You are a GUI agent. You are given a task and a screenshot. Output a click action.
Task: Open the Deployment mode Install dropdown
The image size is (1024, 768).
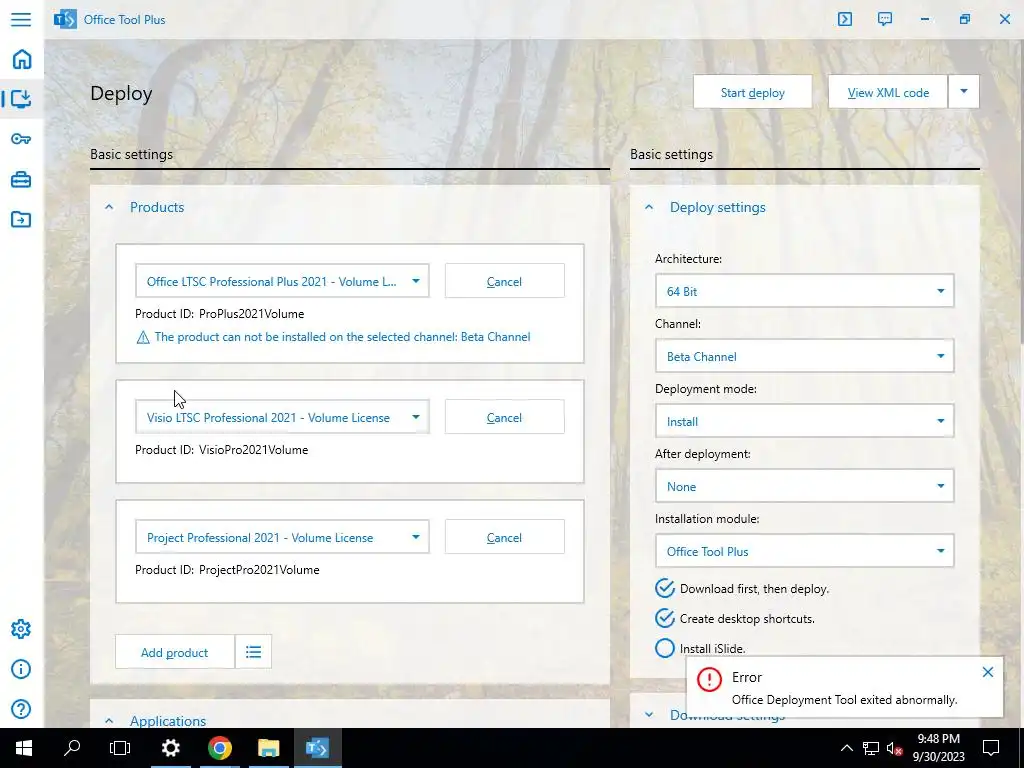pyautogui.click(x=805, y=421)
